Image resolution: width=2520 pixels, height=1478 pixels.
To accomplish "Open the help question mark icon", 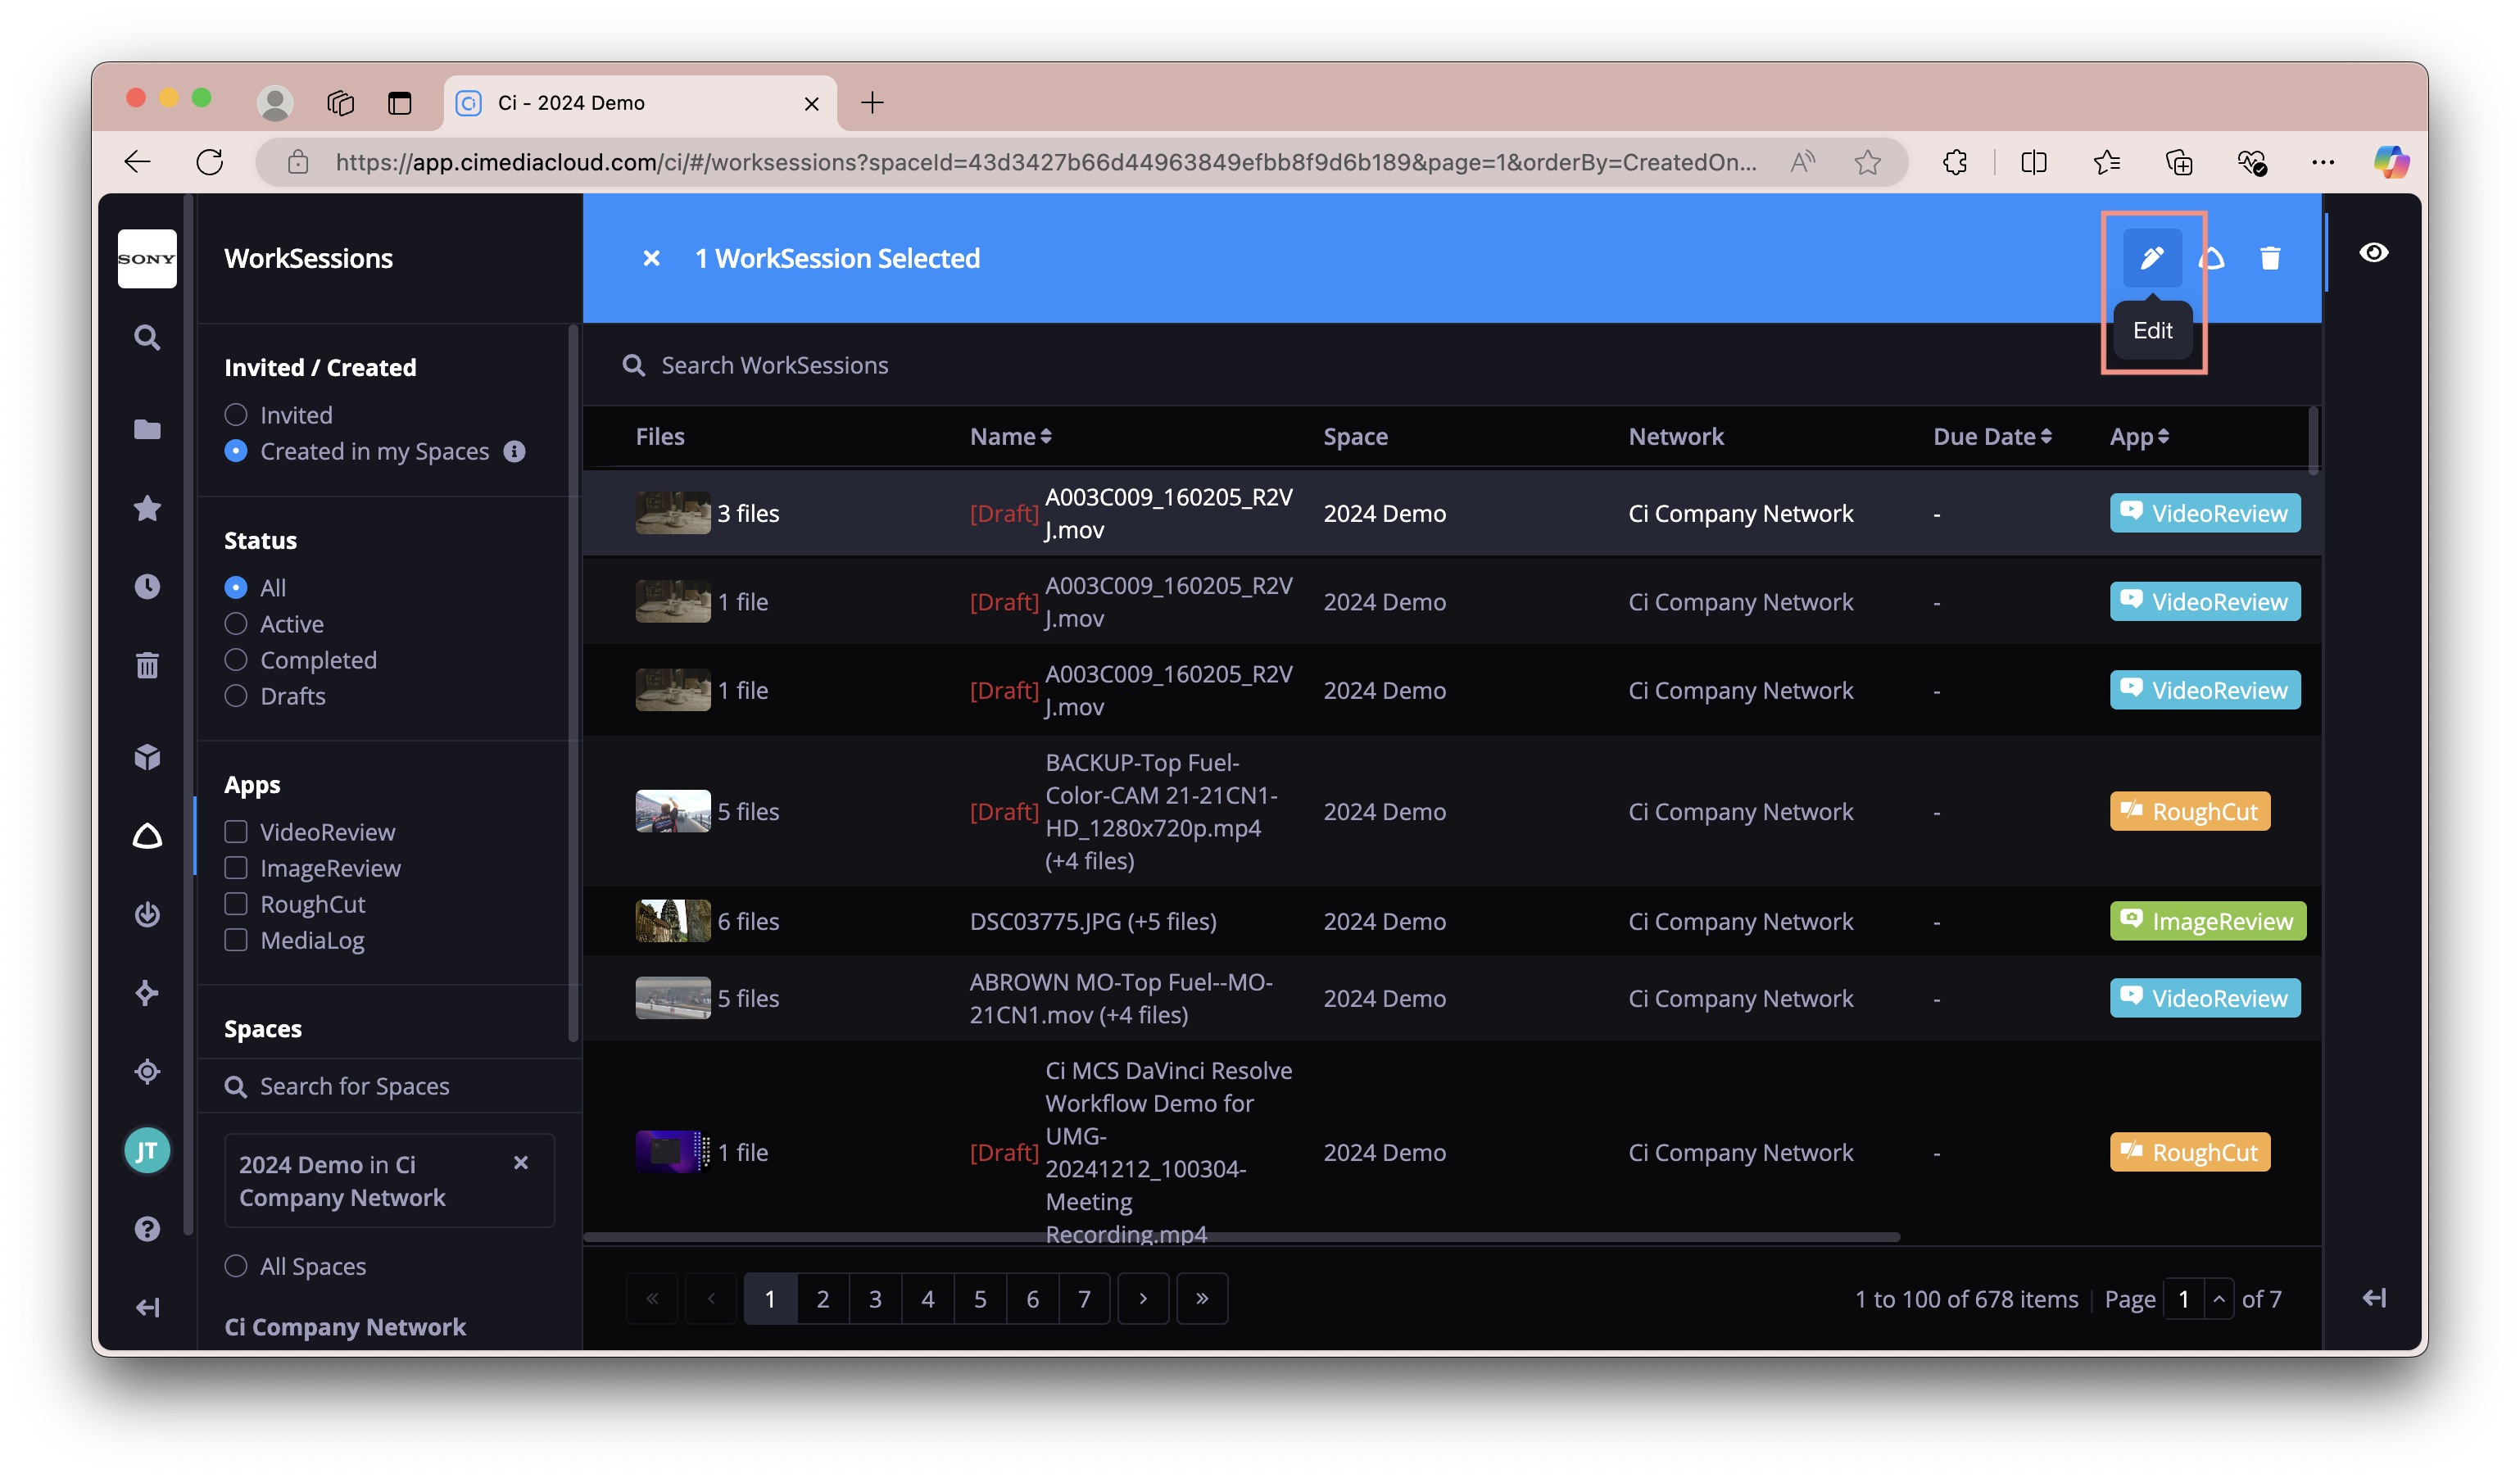I will 147,1229.
